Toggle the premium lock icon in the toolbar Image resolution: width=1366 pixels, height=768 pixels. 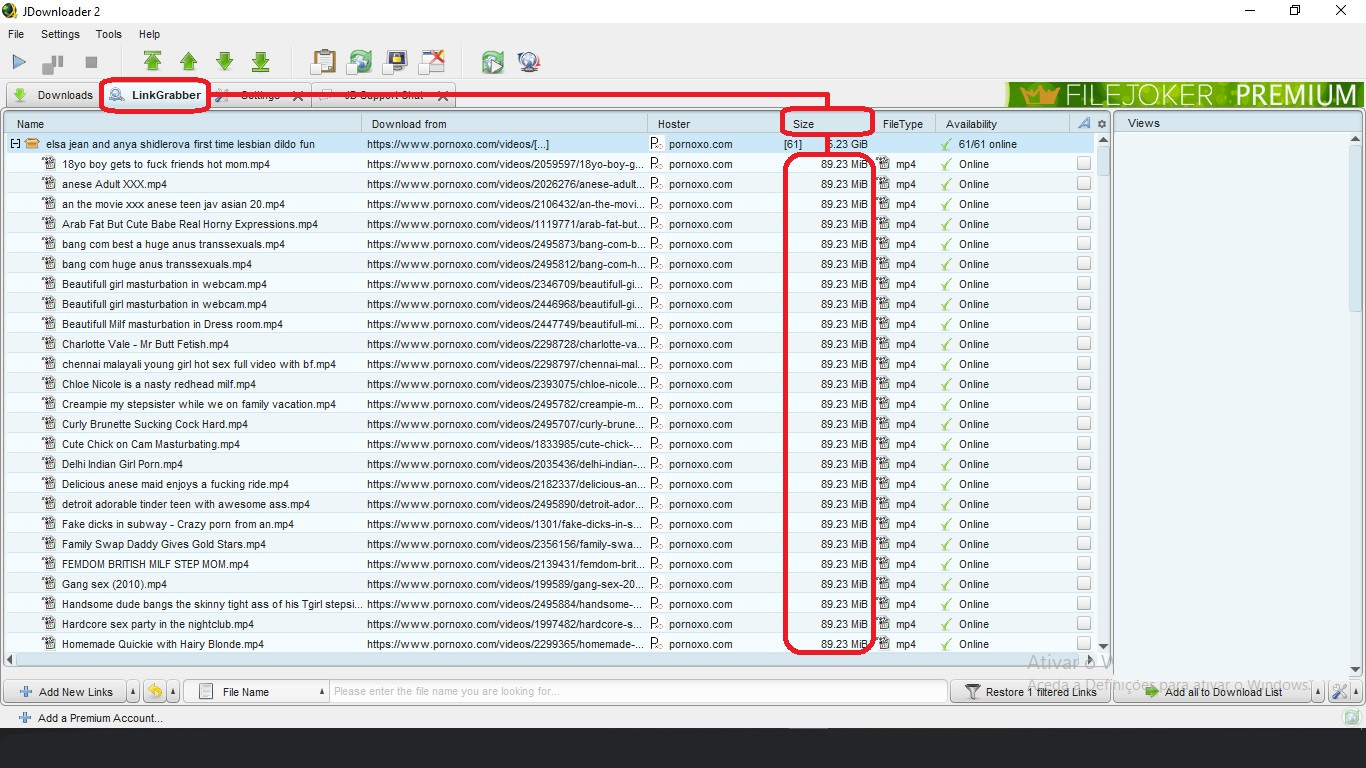tap(395, 62)
